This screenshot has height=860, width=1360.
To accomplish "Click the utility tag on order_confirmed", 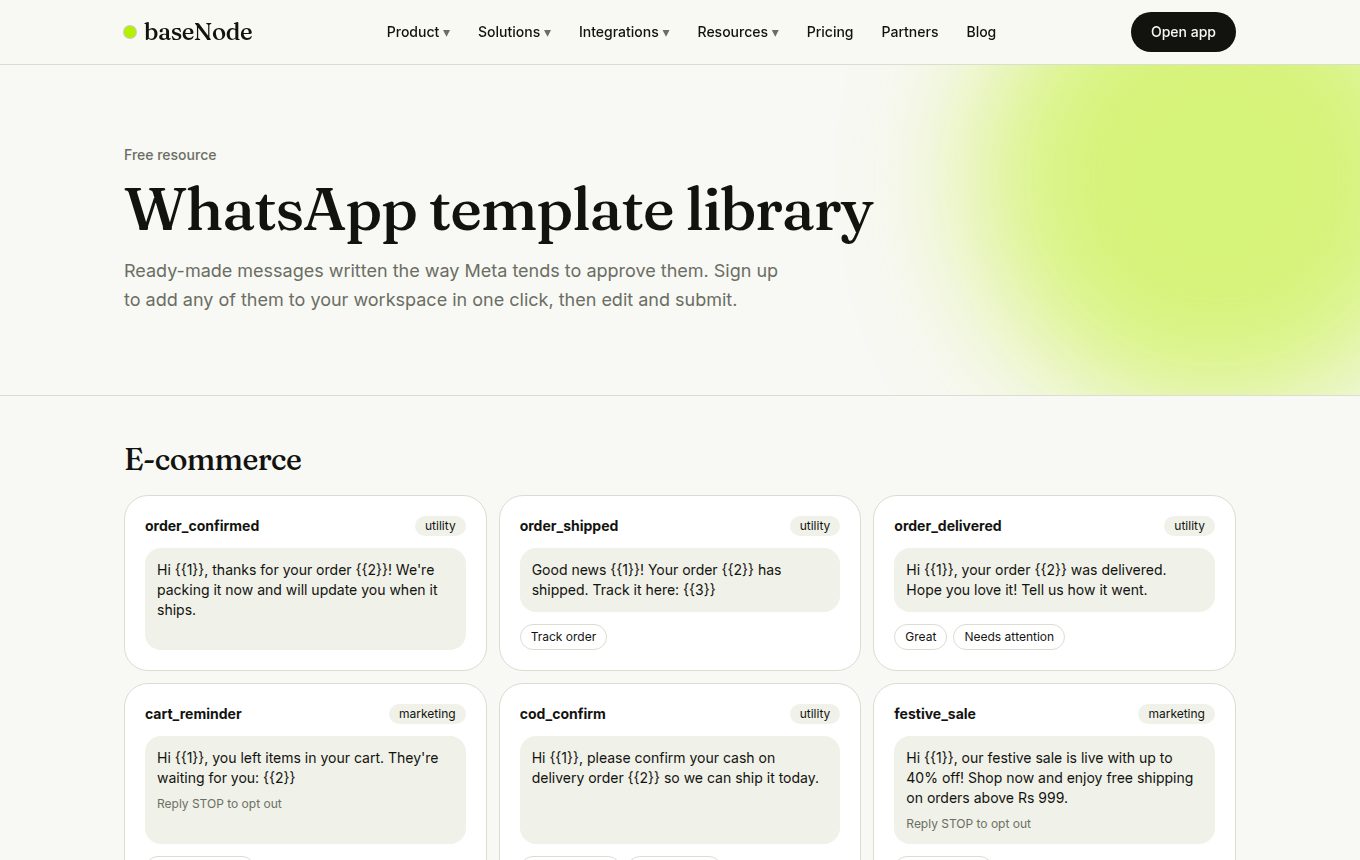I will 440,526.
